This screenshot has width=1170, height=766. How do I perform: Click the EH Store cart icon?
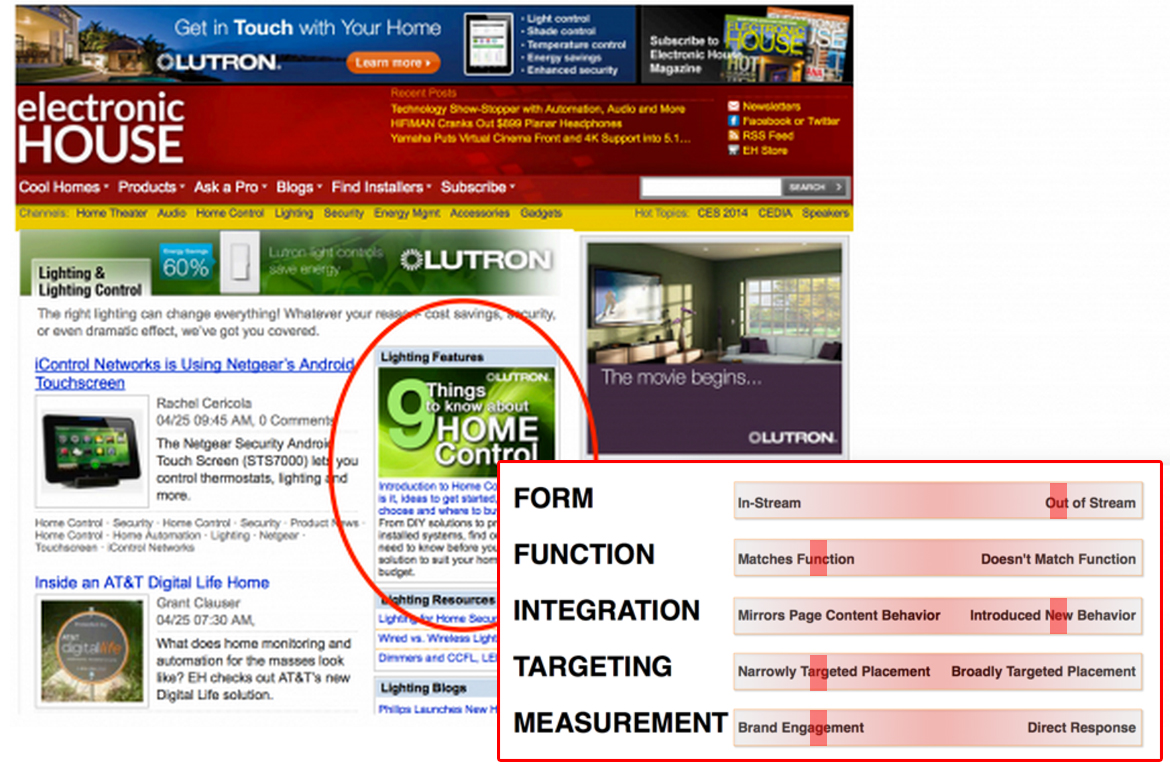click(733, 151)
